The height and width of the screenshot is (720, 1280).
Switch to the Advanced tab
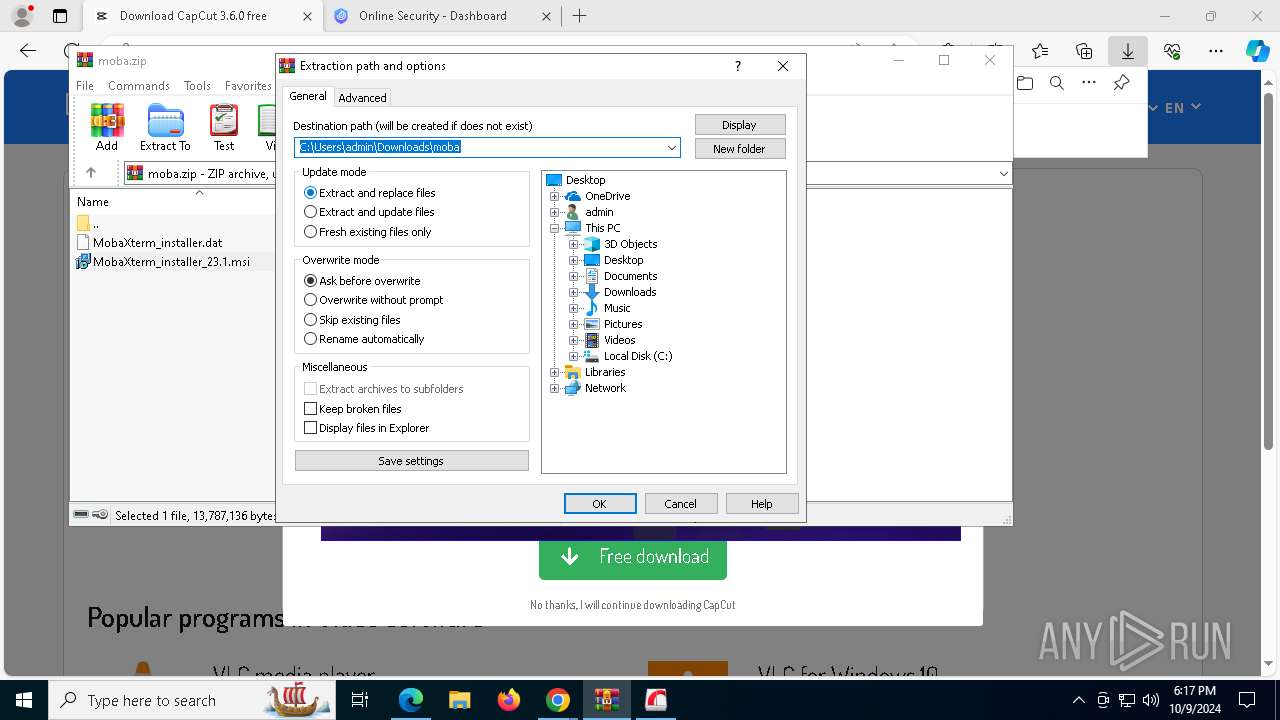click(362, 98)
